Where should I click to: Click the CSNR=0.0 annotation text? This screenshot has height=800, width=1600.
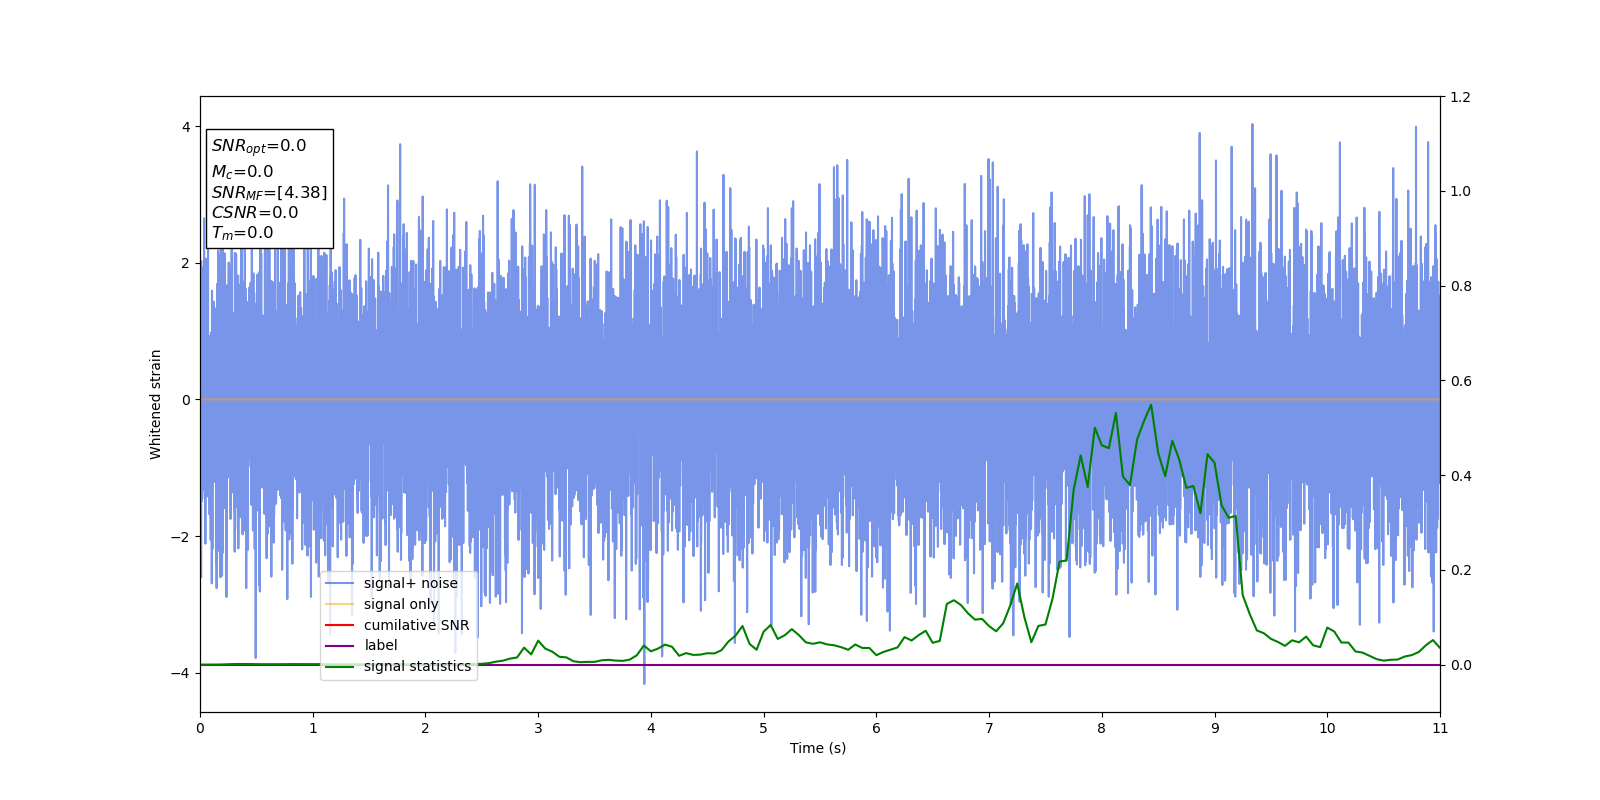pos(255,212)
